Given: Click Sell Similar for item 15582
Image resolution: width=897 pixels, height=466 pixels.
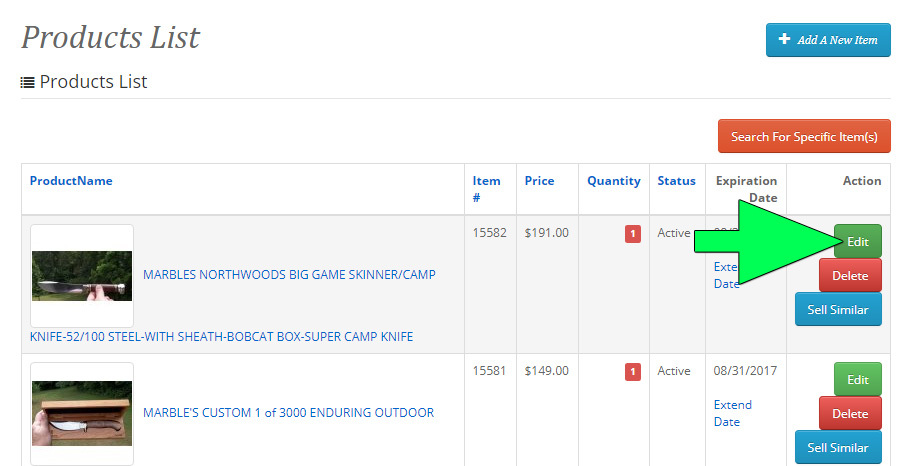Looking at the screenshot, I should [838, 309].
